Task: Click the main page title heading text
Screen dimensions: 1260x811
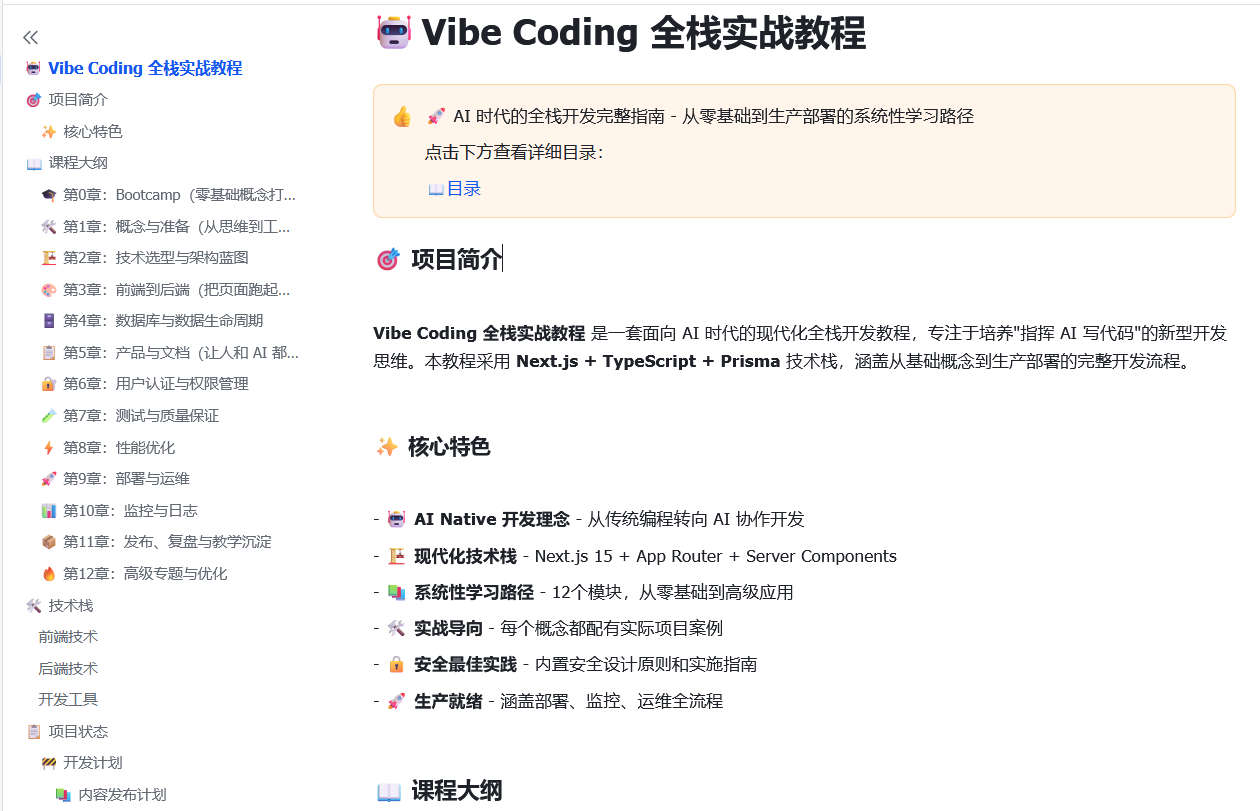Action: 643,33
